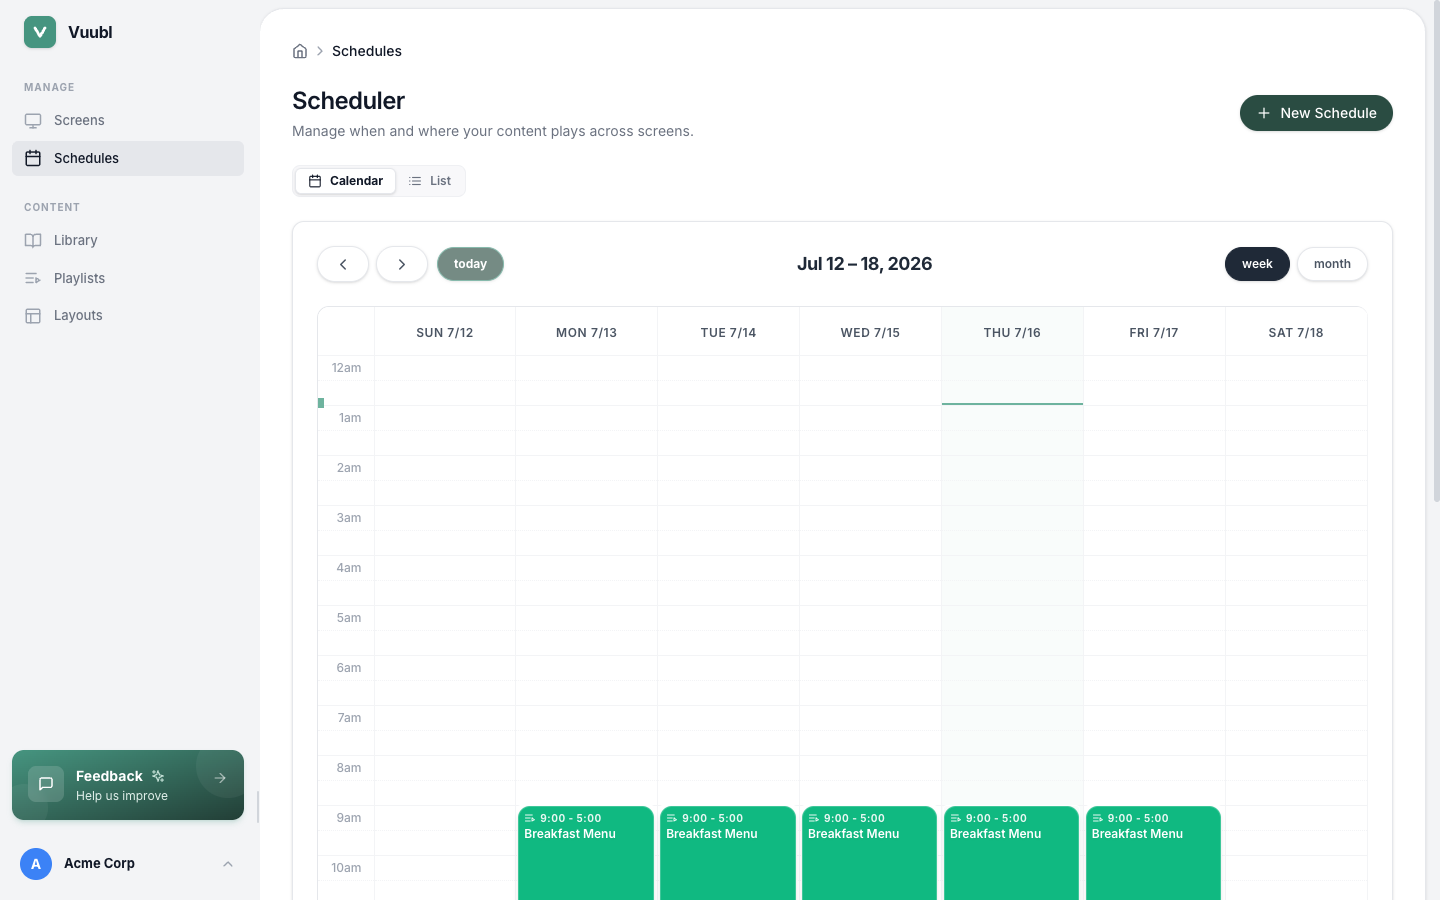The height and width of the screenshot is (900, 1440).
Task: Click the TUE 7/14 column header
Action: click(729, 332)
